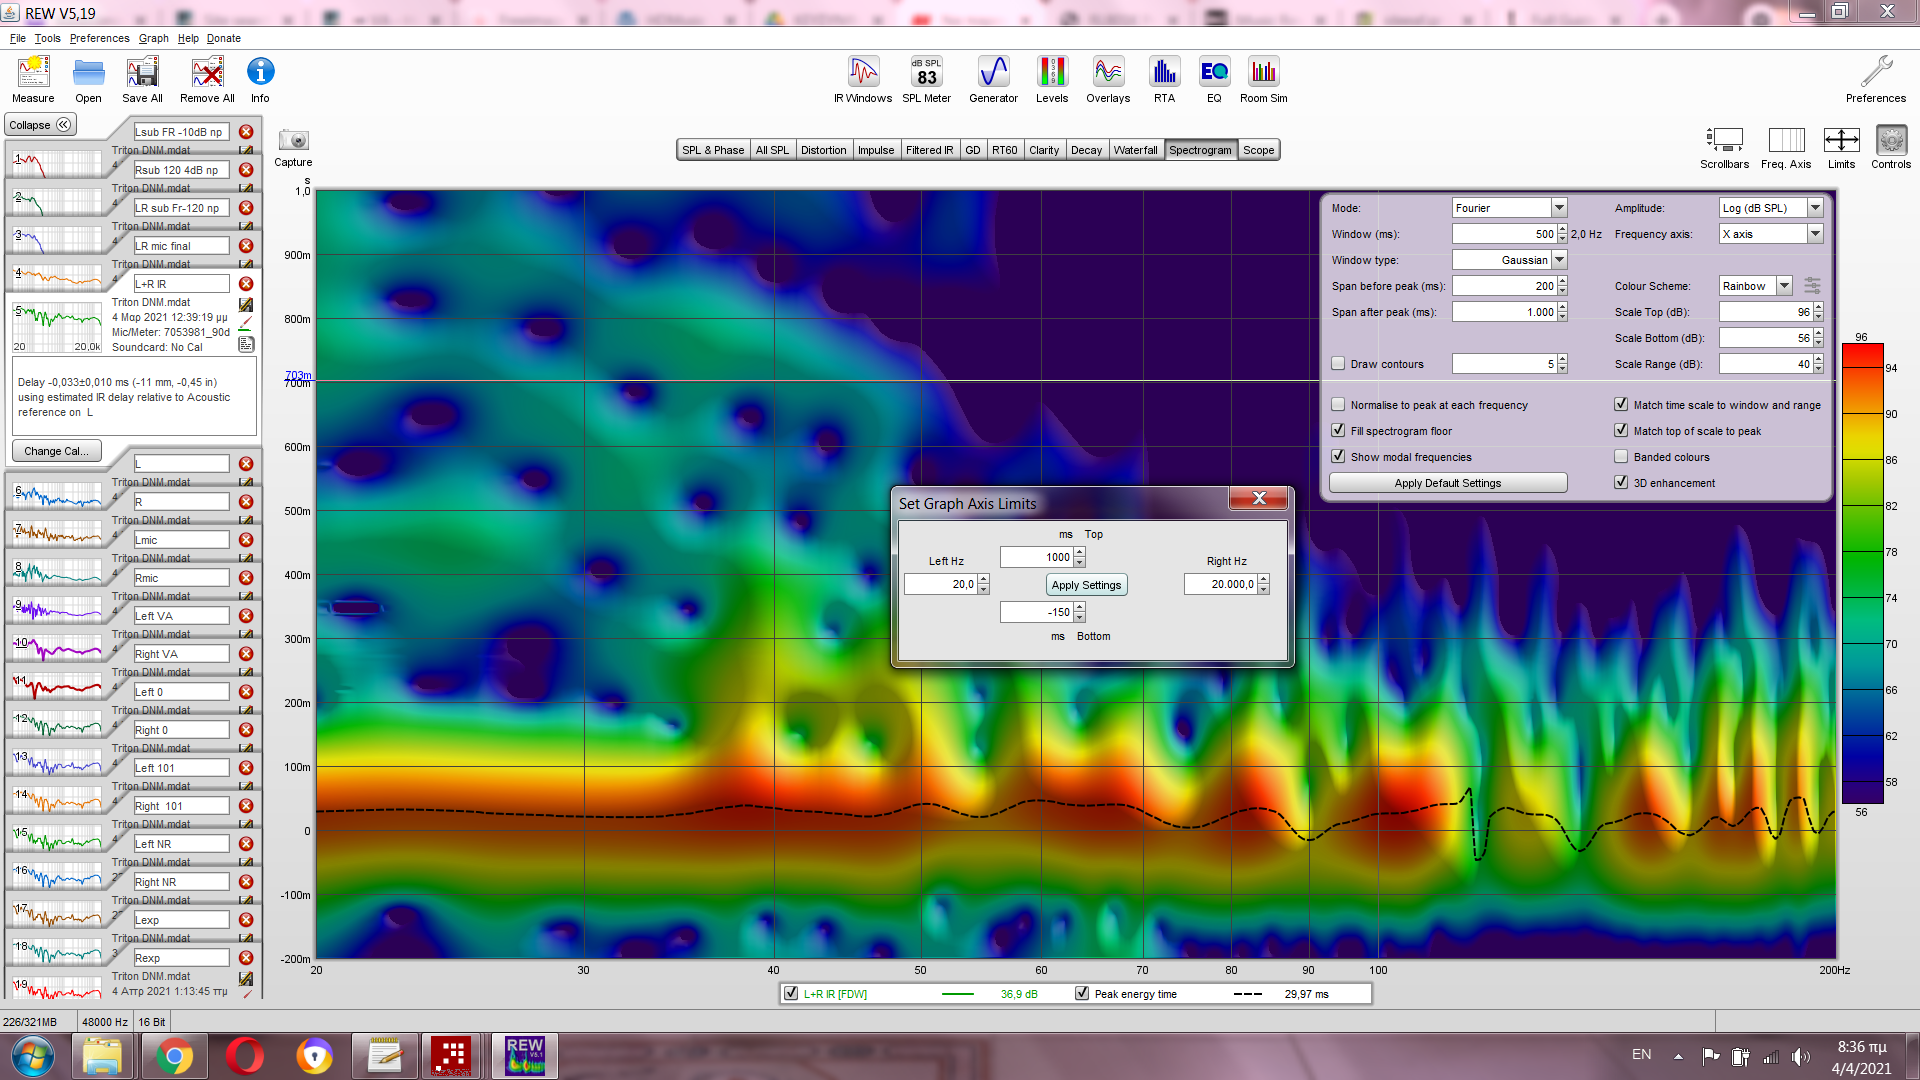Image resolution: width=1920 pixels, height=1080 pixels.
Task: Toggle graph Scrollbars
Action: click(1724, 147)
